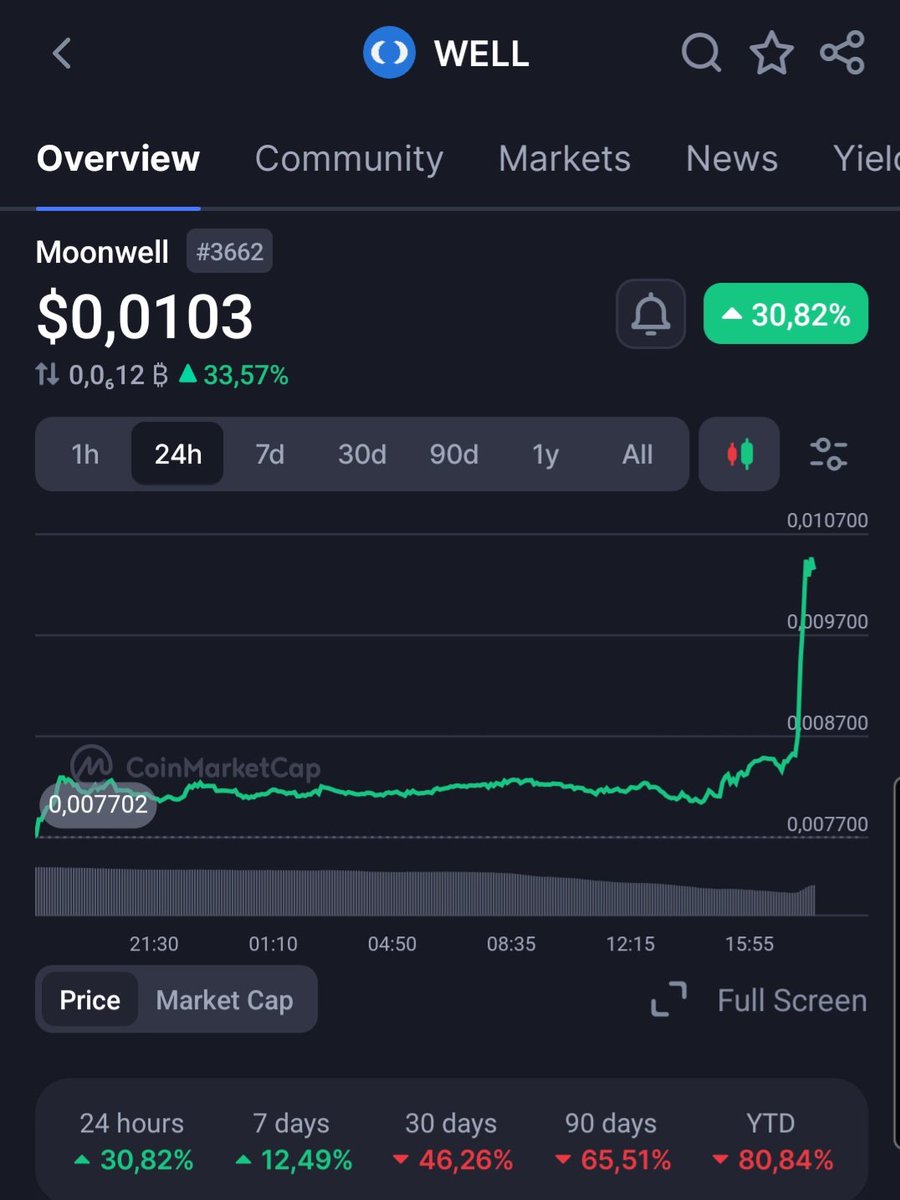Go to the News tab
This screenshot has height=1200, width=900.
click(x=732, y=159)
